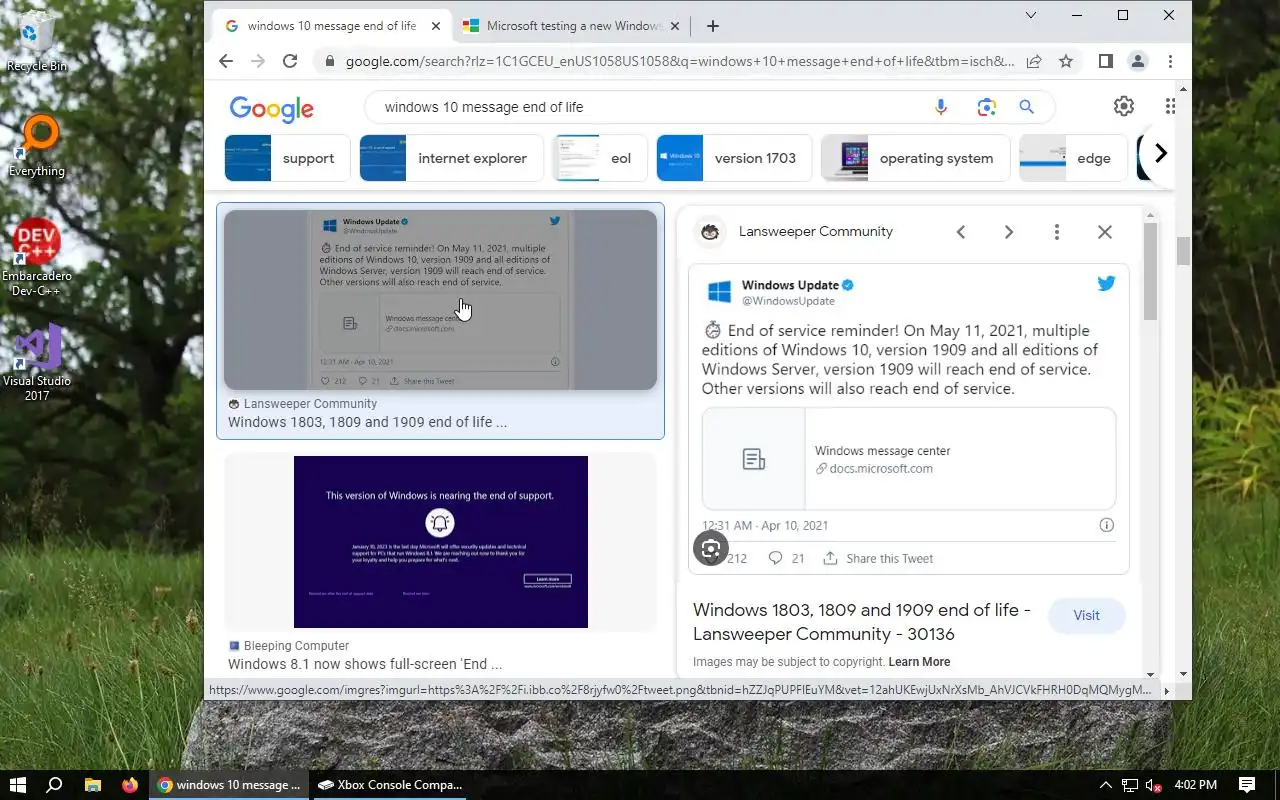
Task: Click the Google logo
Action: click(x=272, y=108)
